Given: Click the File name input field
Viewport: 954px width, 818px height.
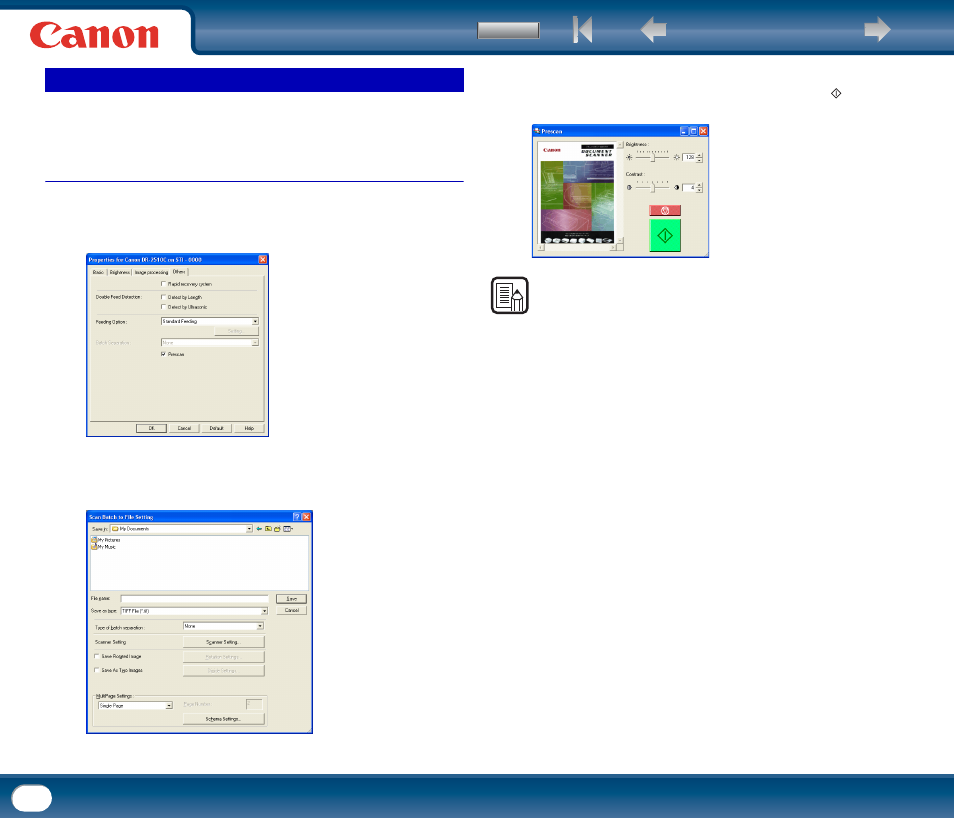Looking at the screenshot, I should 194,599.
